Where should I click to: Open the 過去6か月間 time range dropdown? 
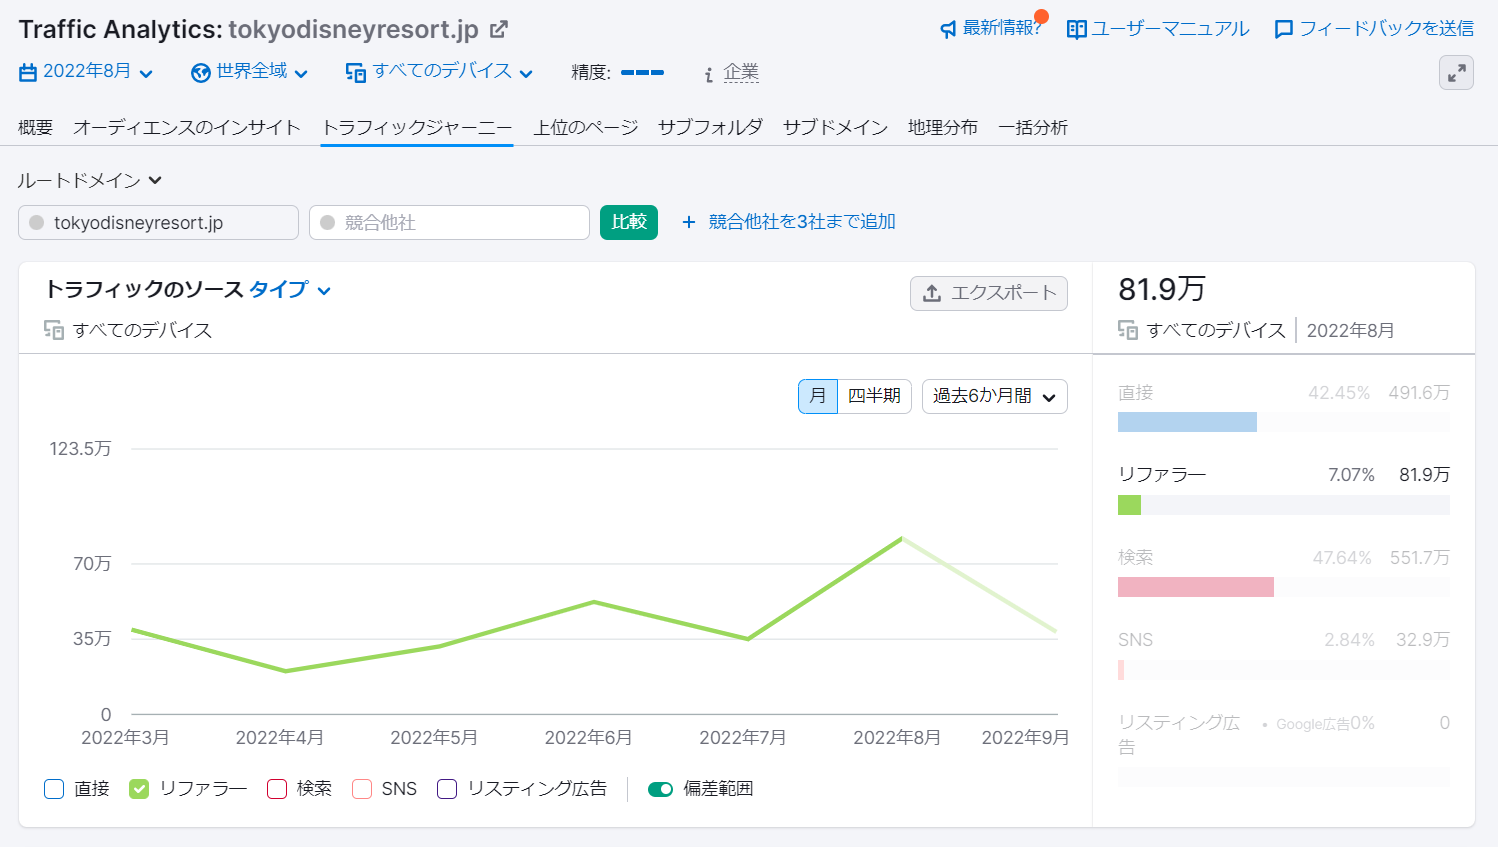point(995,396)
